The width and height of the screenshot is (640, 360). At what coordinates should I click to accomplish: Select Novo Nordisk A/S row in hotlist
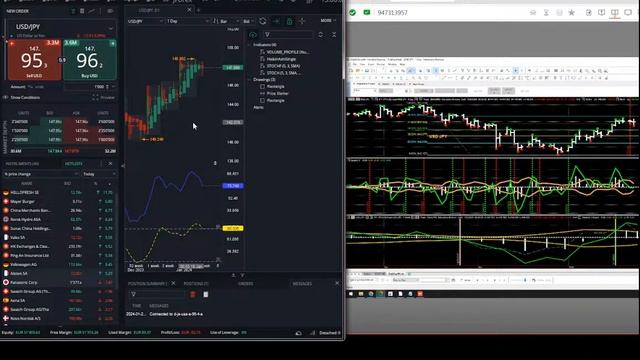pyautogui.click(x=58, y=318)
